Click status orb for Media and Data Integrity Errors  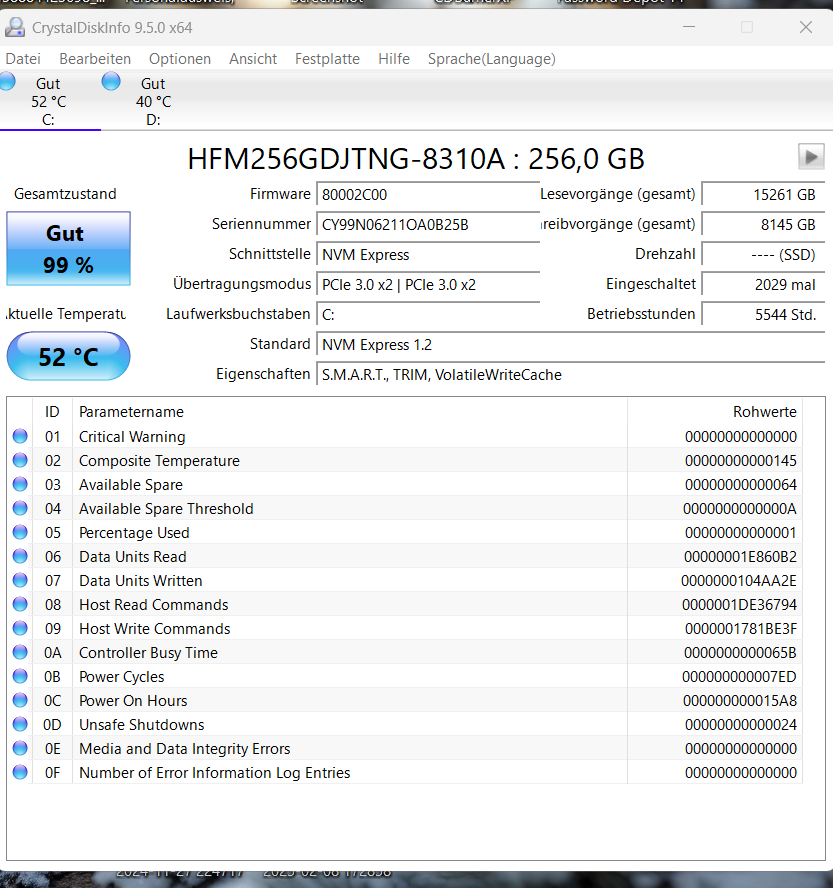click(20, 748)
